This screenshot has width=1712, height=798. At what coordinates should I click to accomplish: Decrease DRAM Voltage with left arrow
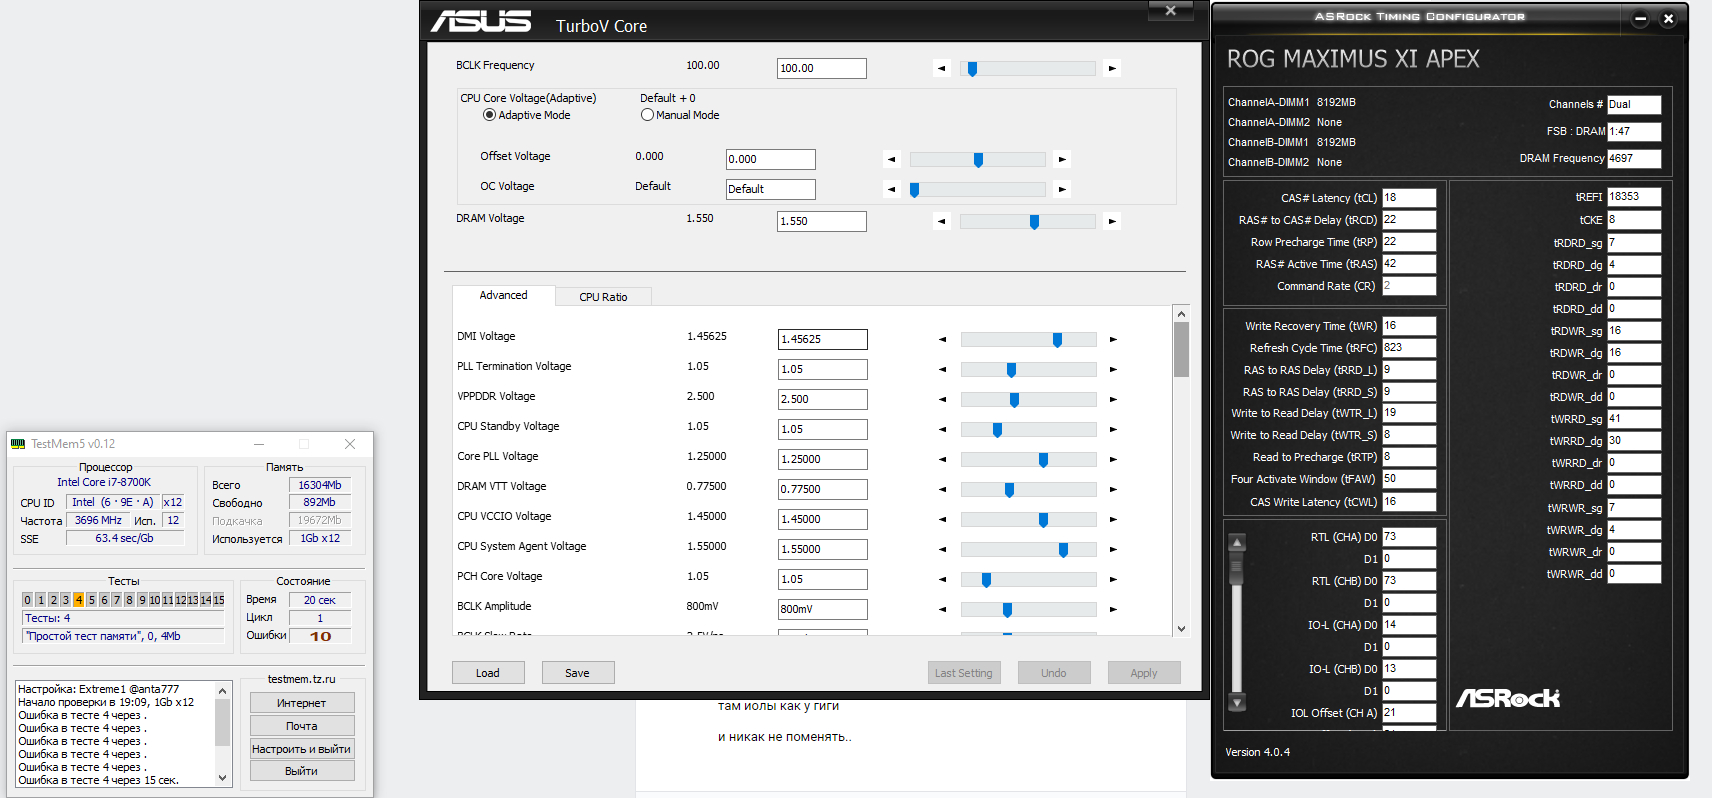tap(941, 221)
